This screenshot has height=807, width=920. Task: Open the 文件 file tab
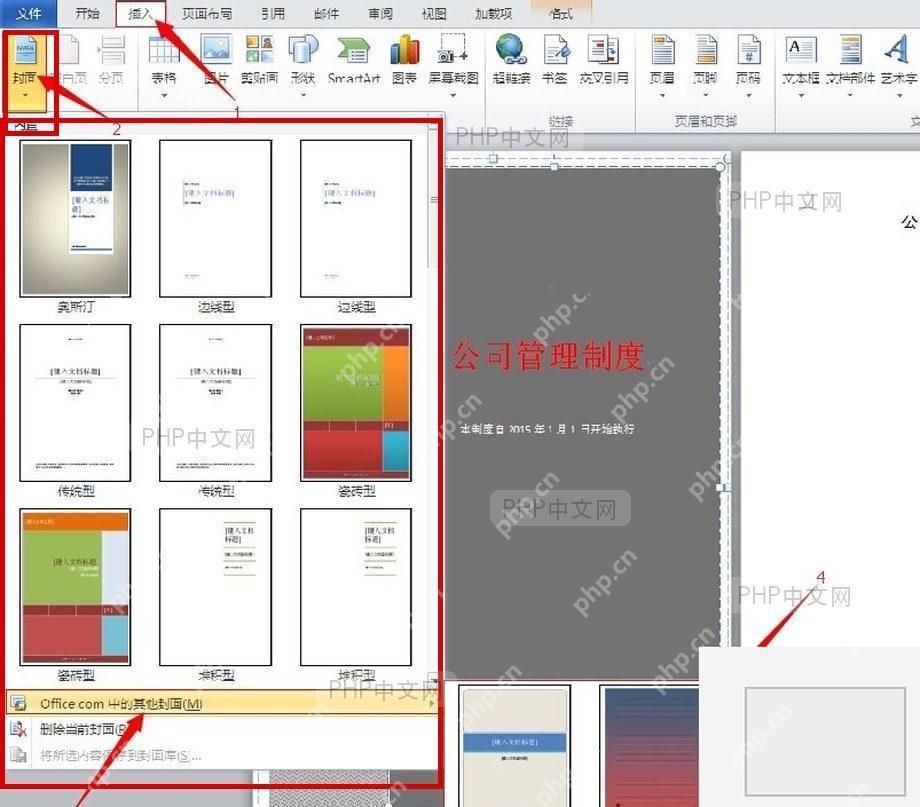[28, 13]
